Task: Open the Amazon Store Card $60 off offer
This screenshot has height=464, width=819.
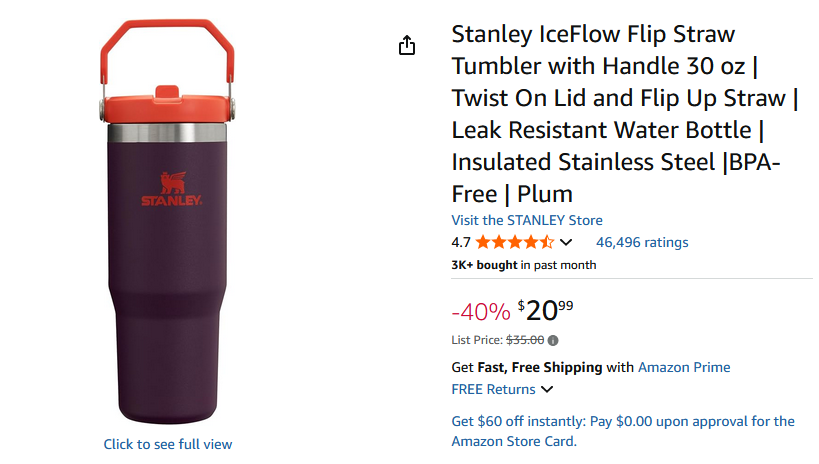Action: point(623,431)
